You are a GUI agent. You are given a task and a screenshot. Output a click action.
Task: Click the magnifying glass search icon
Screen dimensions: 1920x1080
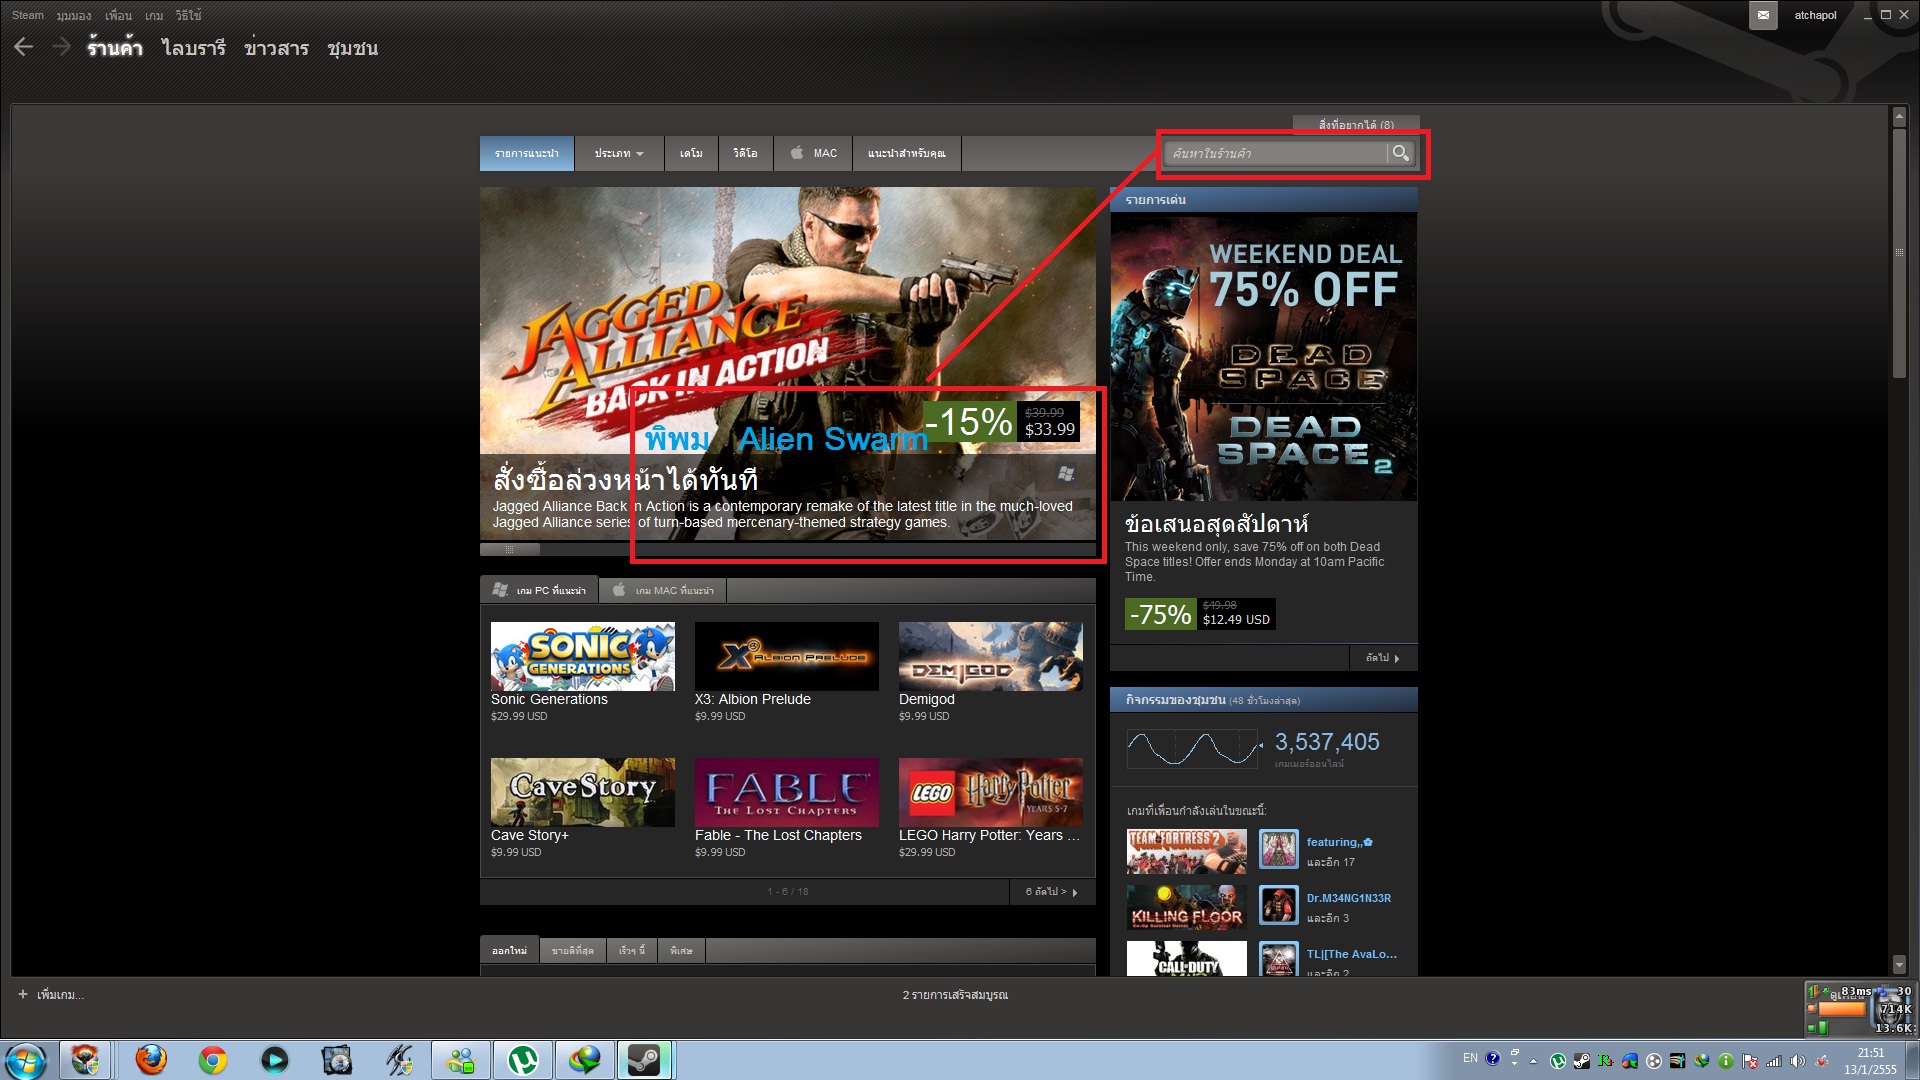tap(1400, 153)
